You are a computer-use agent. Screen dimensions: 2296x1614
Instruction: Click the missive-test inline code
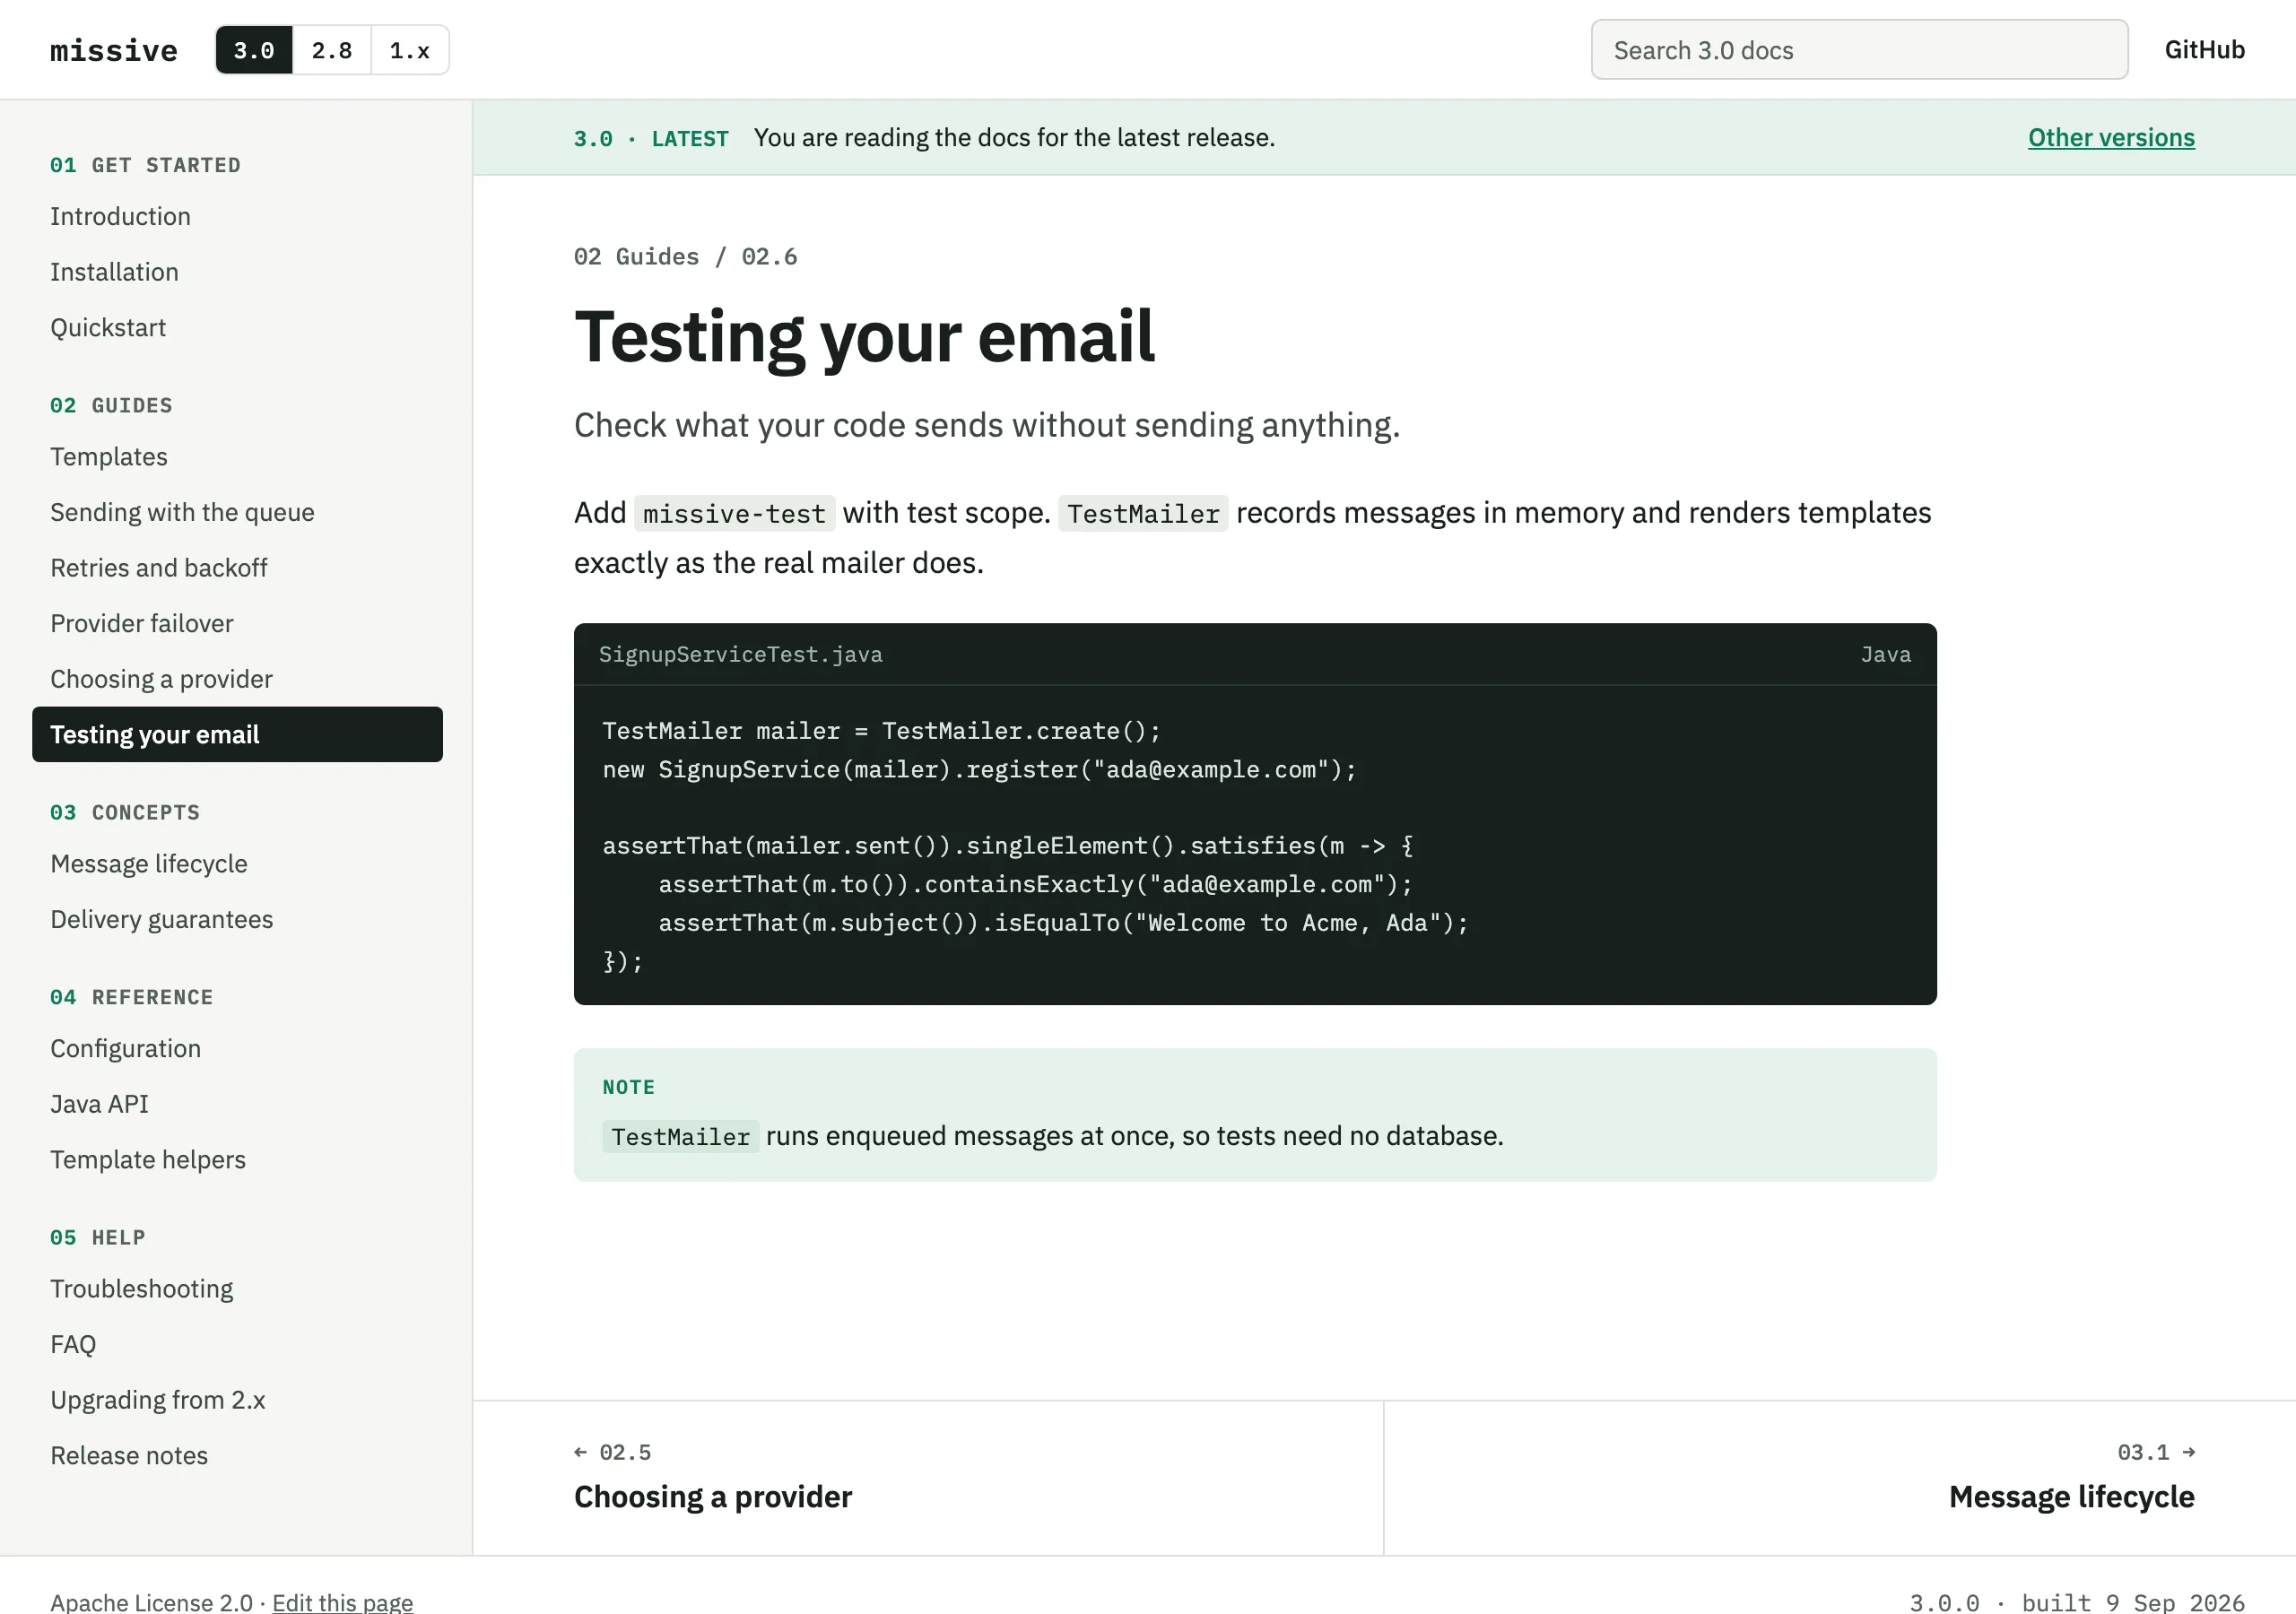734,514
